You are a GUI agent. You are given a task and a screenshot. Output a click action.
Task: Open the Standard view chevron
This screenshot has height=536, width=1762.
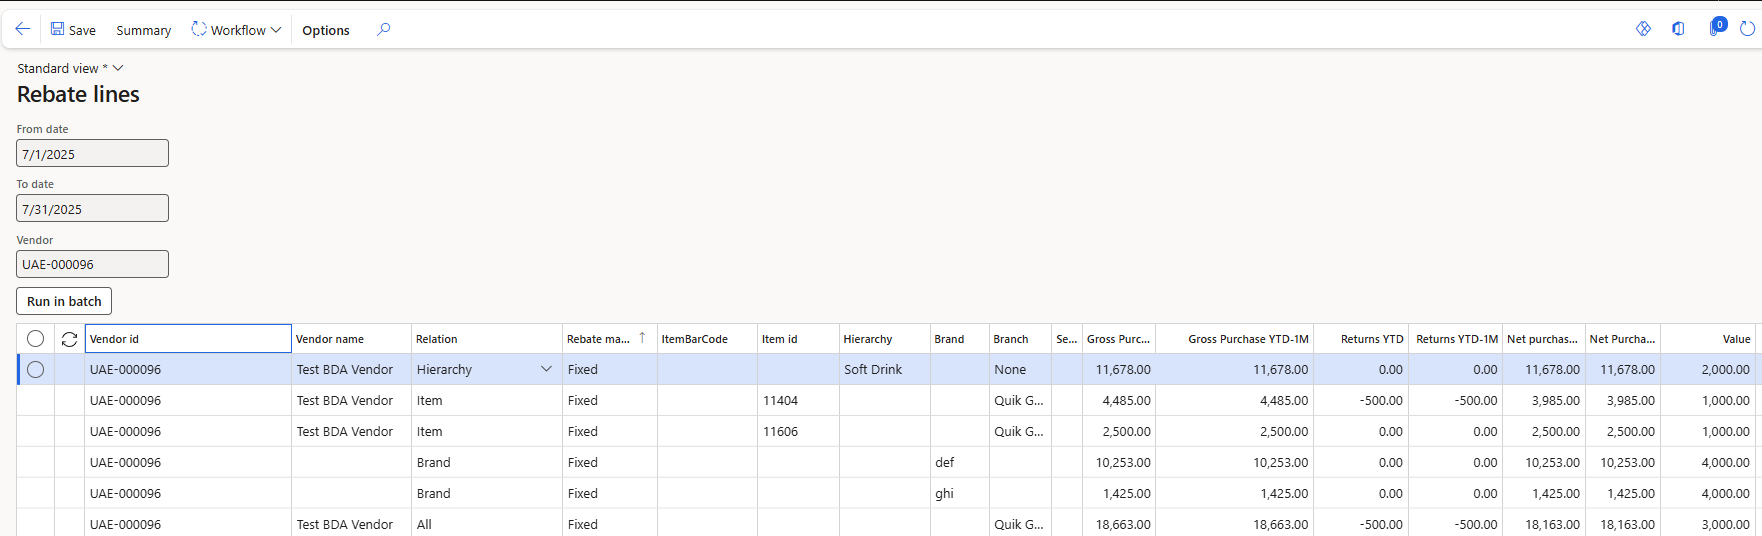click(x=118, y=68)
